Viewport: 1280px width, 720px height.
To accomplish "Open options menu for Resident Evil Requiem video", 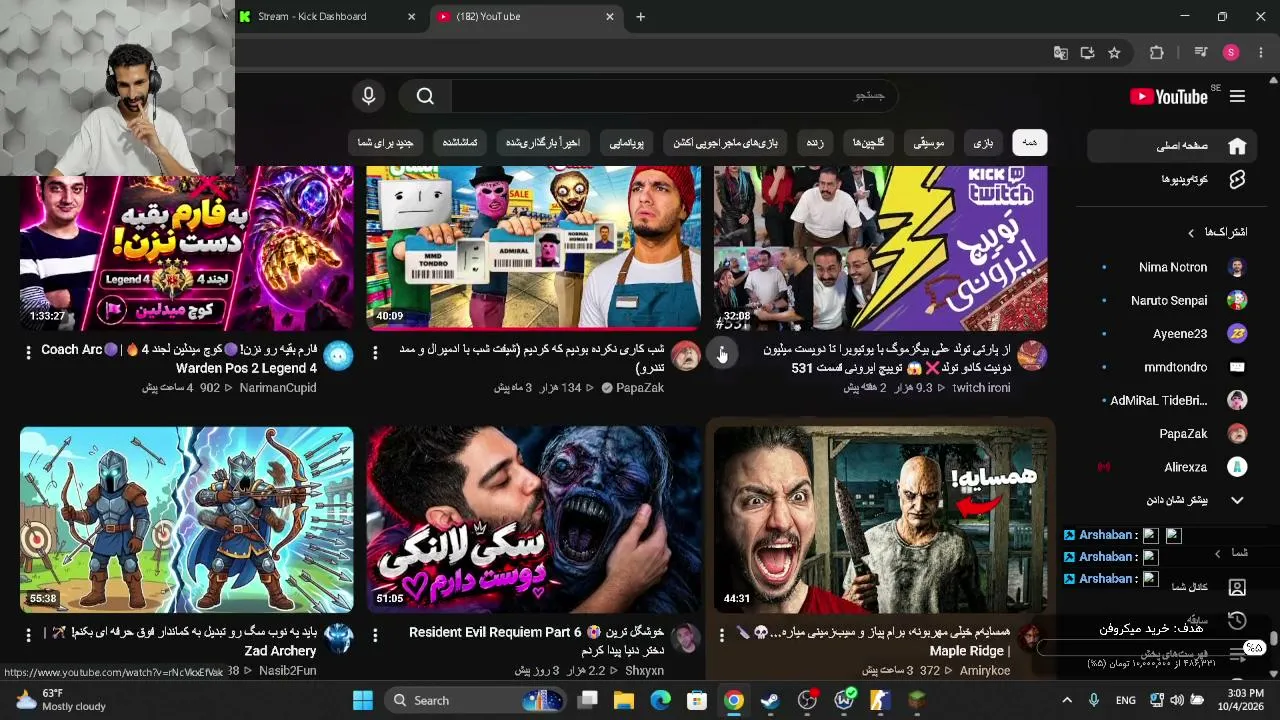I will [x=375, y=635].
